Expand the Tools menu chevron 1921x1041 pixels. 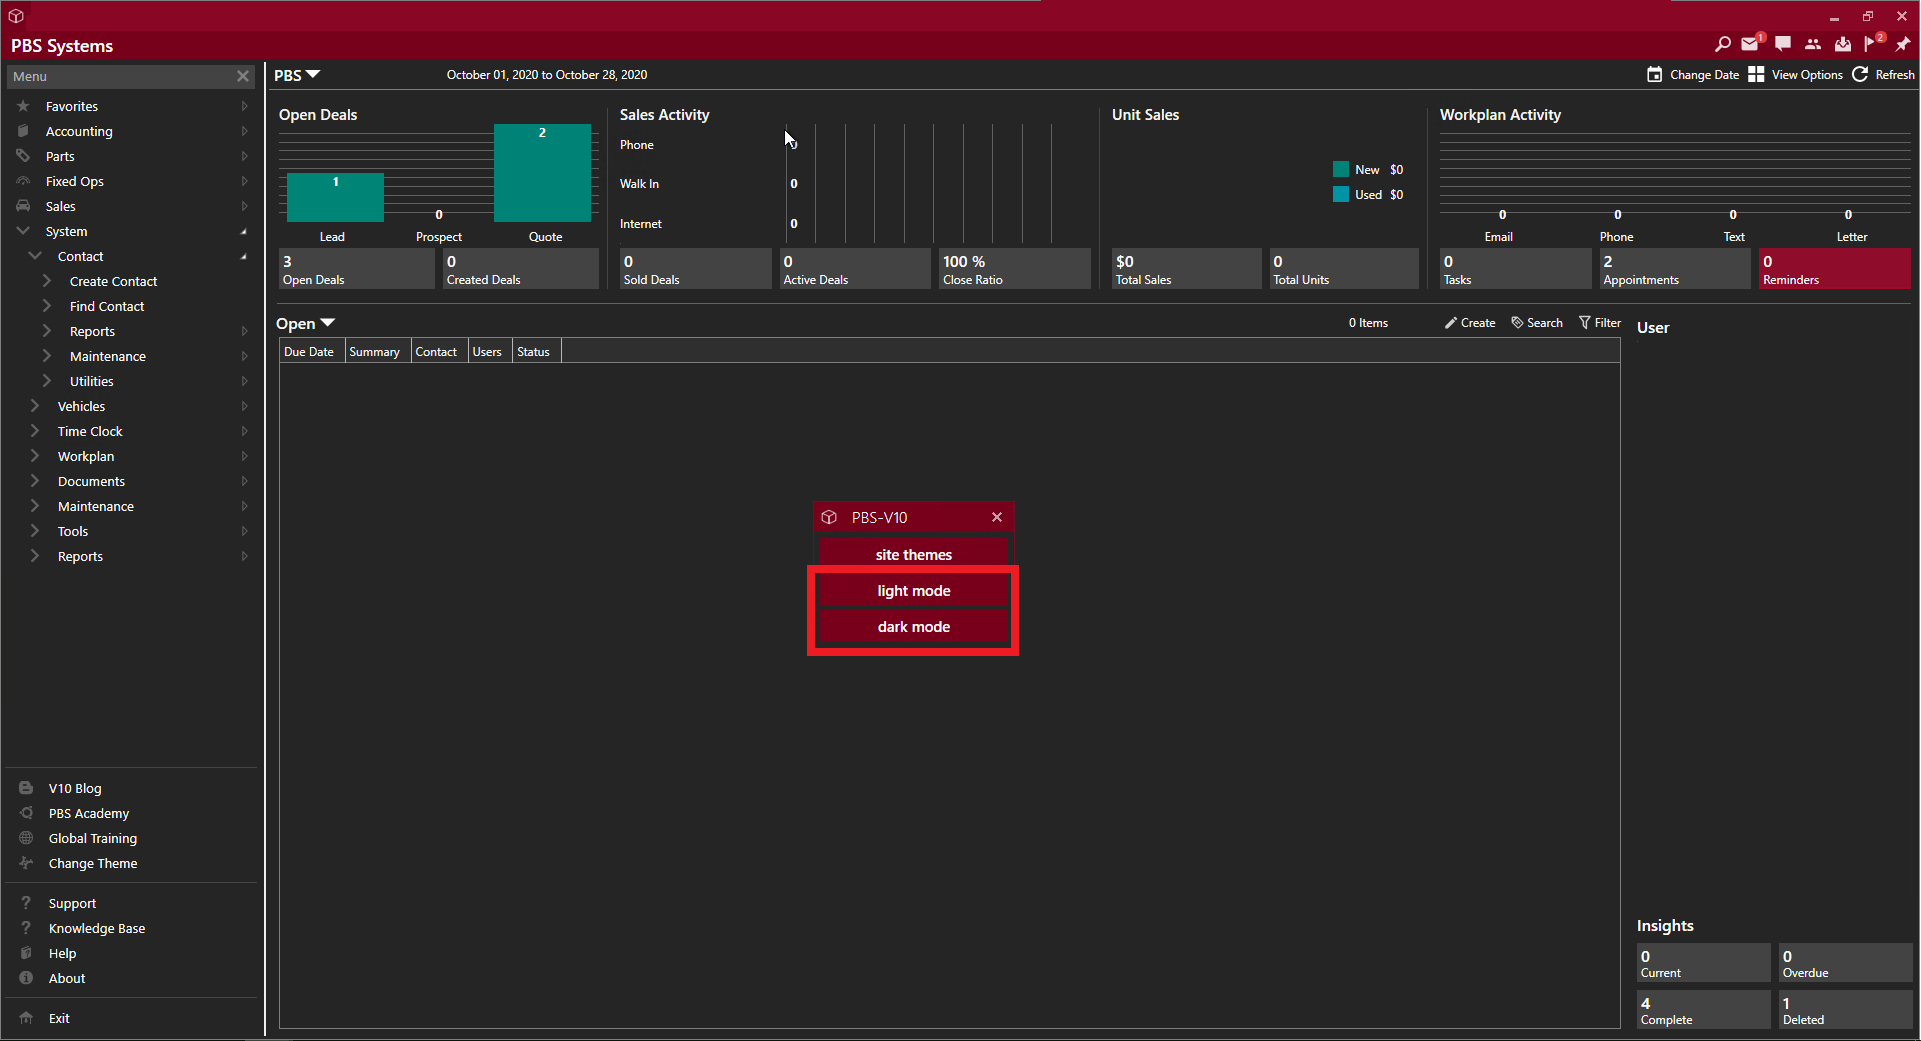pos(36,531)
